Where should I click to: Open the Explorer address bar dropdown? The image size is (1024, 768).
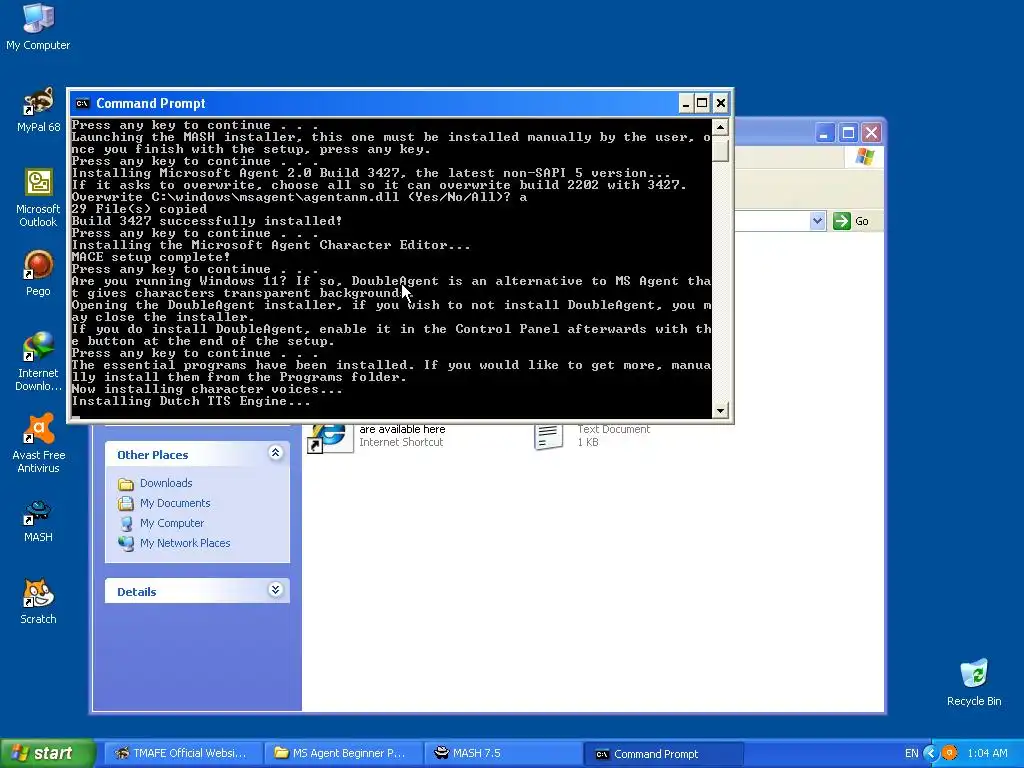point(817,221)
